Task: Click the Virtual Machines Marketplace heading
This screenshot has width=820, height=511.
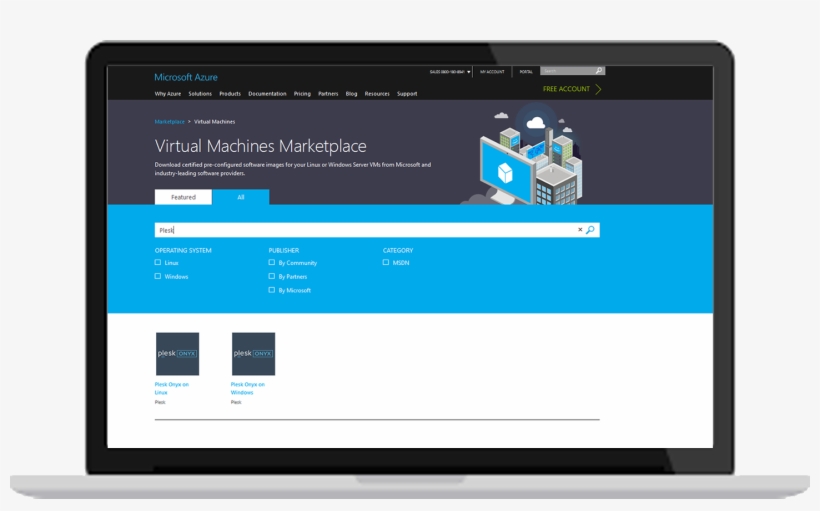Action: 260,146
